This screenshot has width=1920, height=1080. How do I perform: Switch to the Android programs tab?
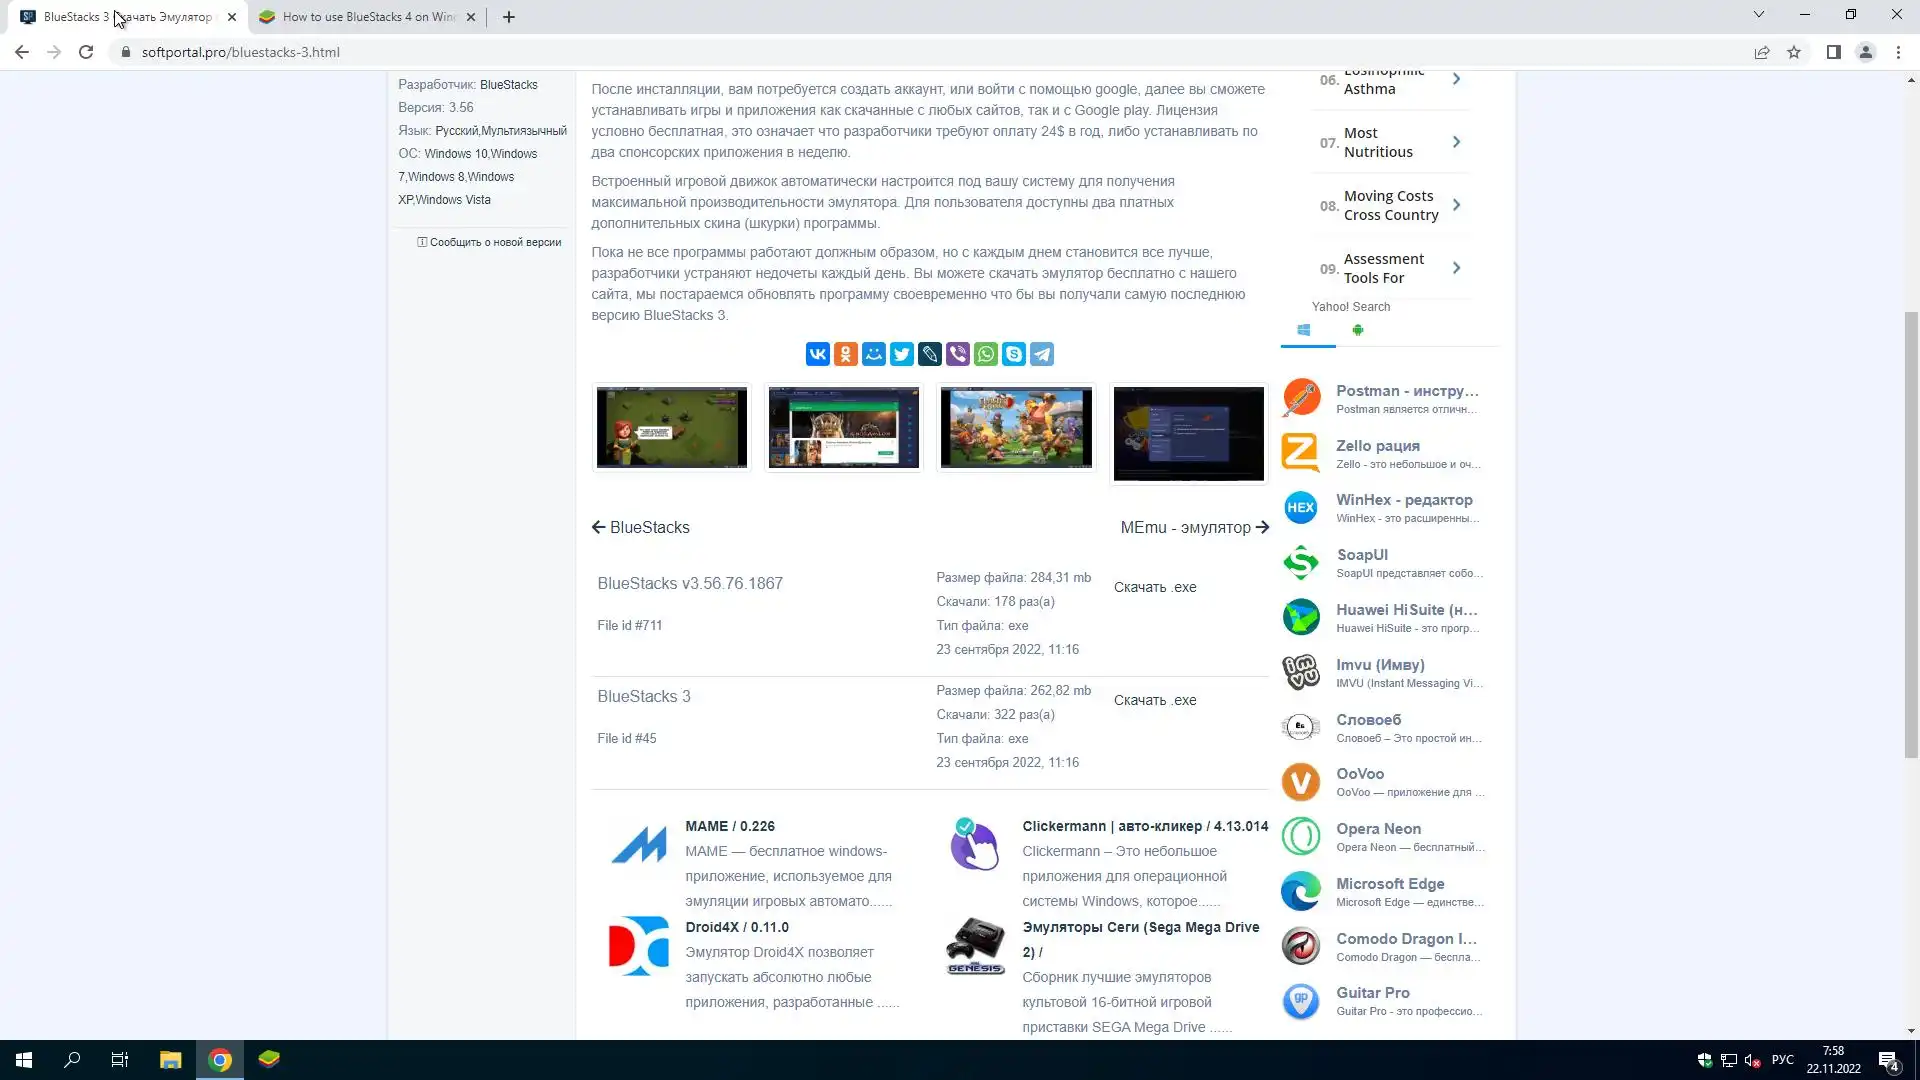pyautogui.click(x=1357, y=330)
